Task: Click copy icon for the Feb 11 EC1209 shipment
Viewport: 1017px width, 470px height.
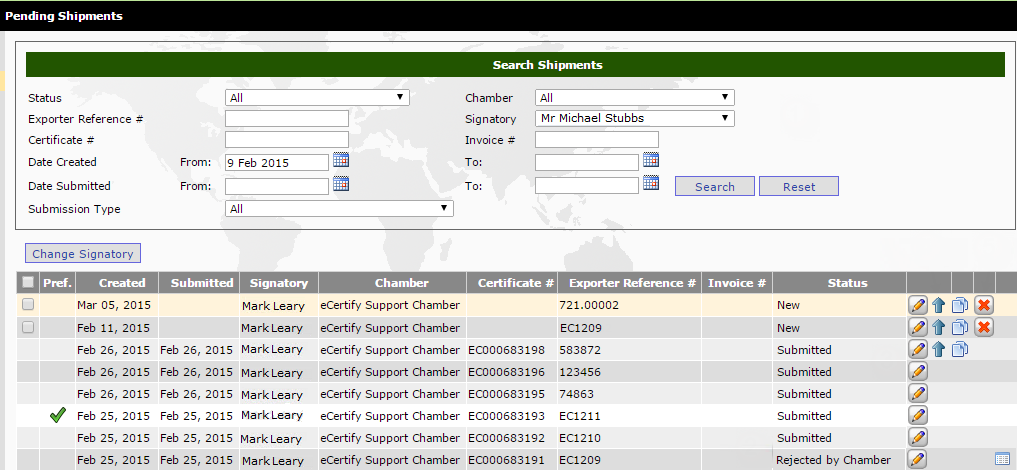Action: pyautogui.click(x=960, y=327)
